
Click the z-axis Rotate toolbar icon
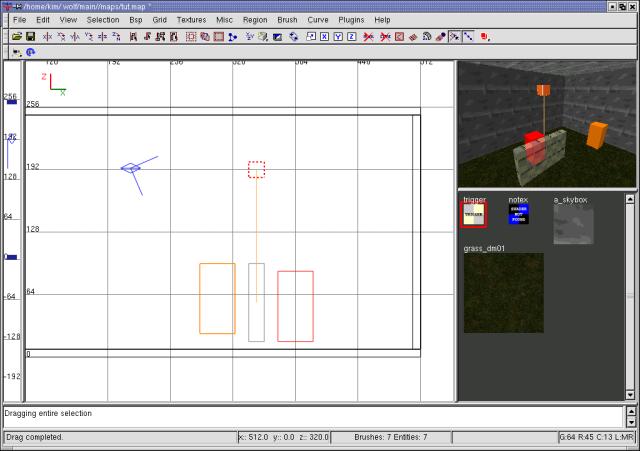116,37
